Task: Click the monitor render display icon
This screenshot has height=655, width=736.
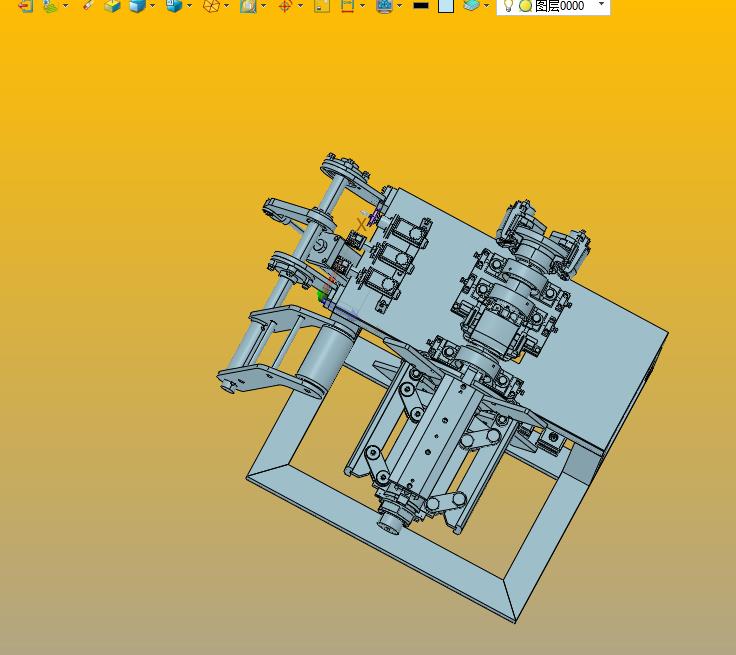Action: coord(384,6)
